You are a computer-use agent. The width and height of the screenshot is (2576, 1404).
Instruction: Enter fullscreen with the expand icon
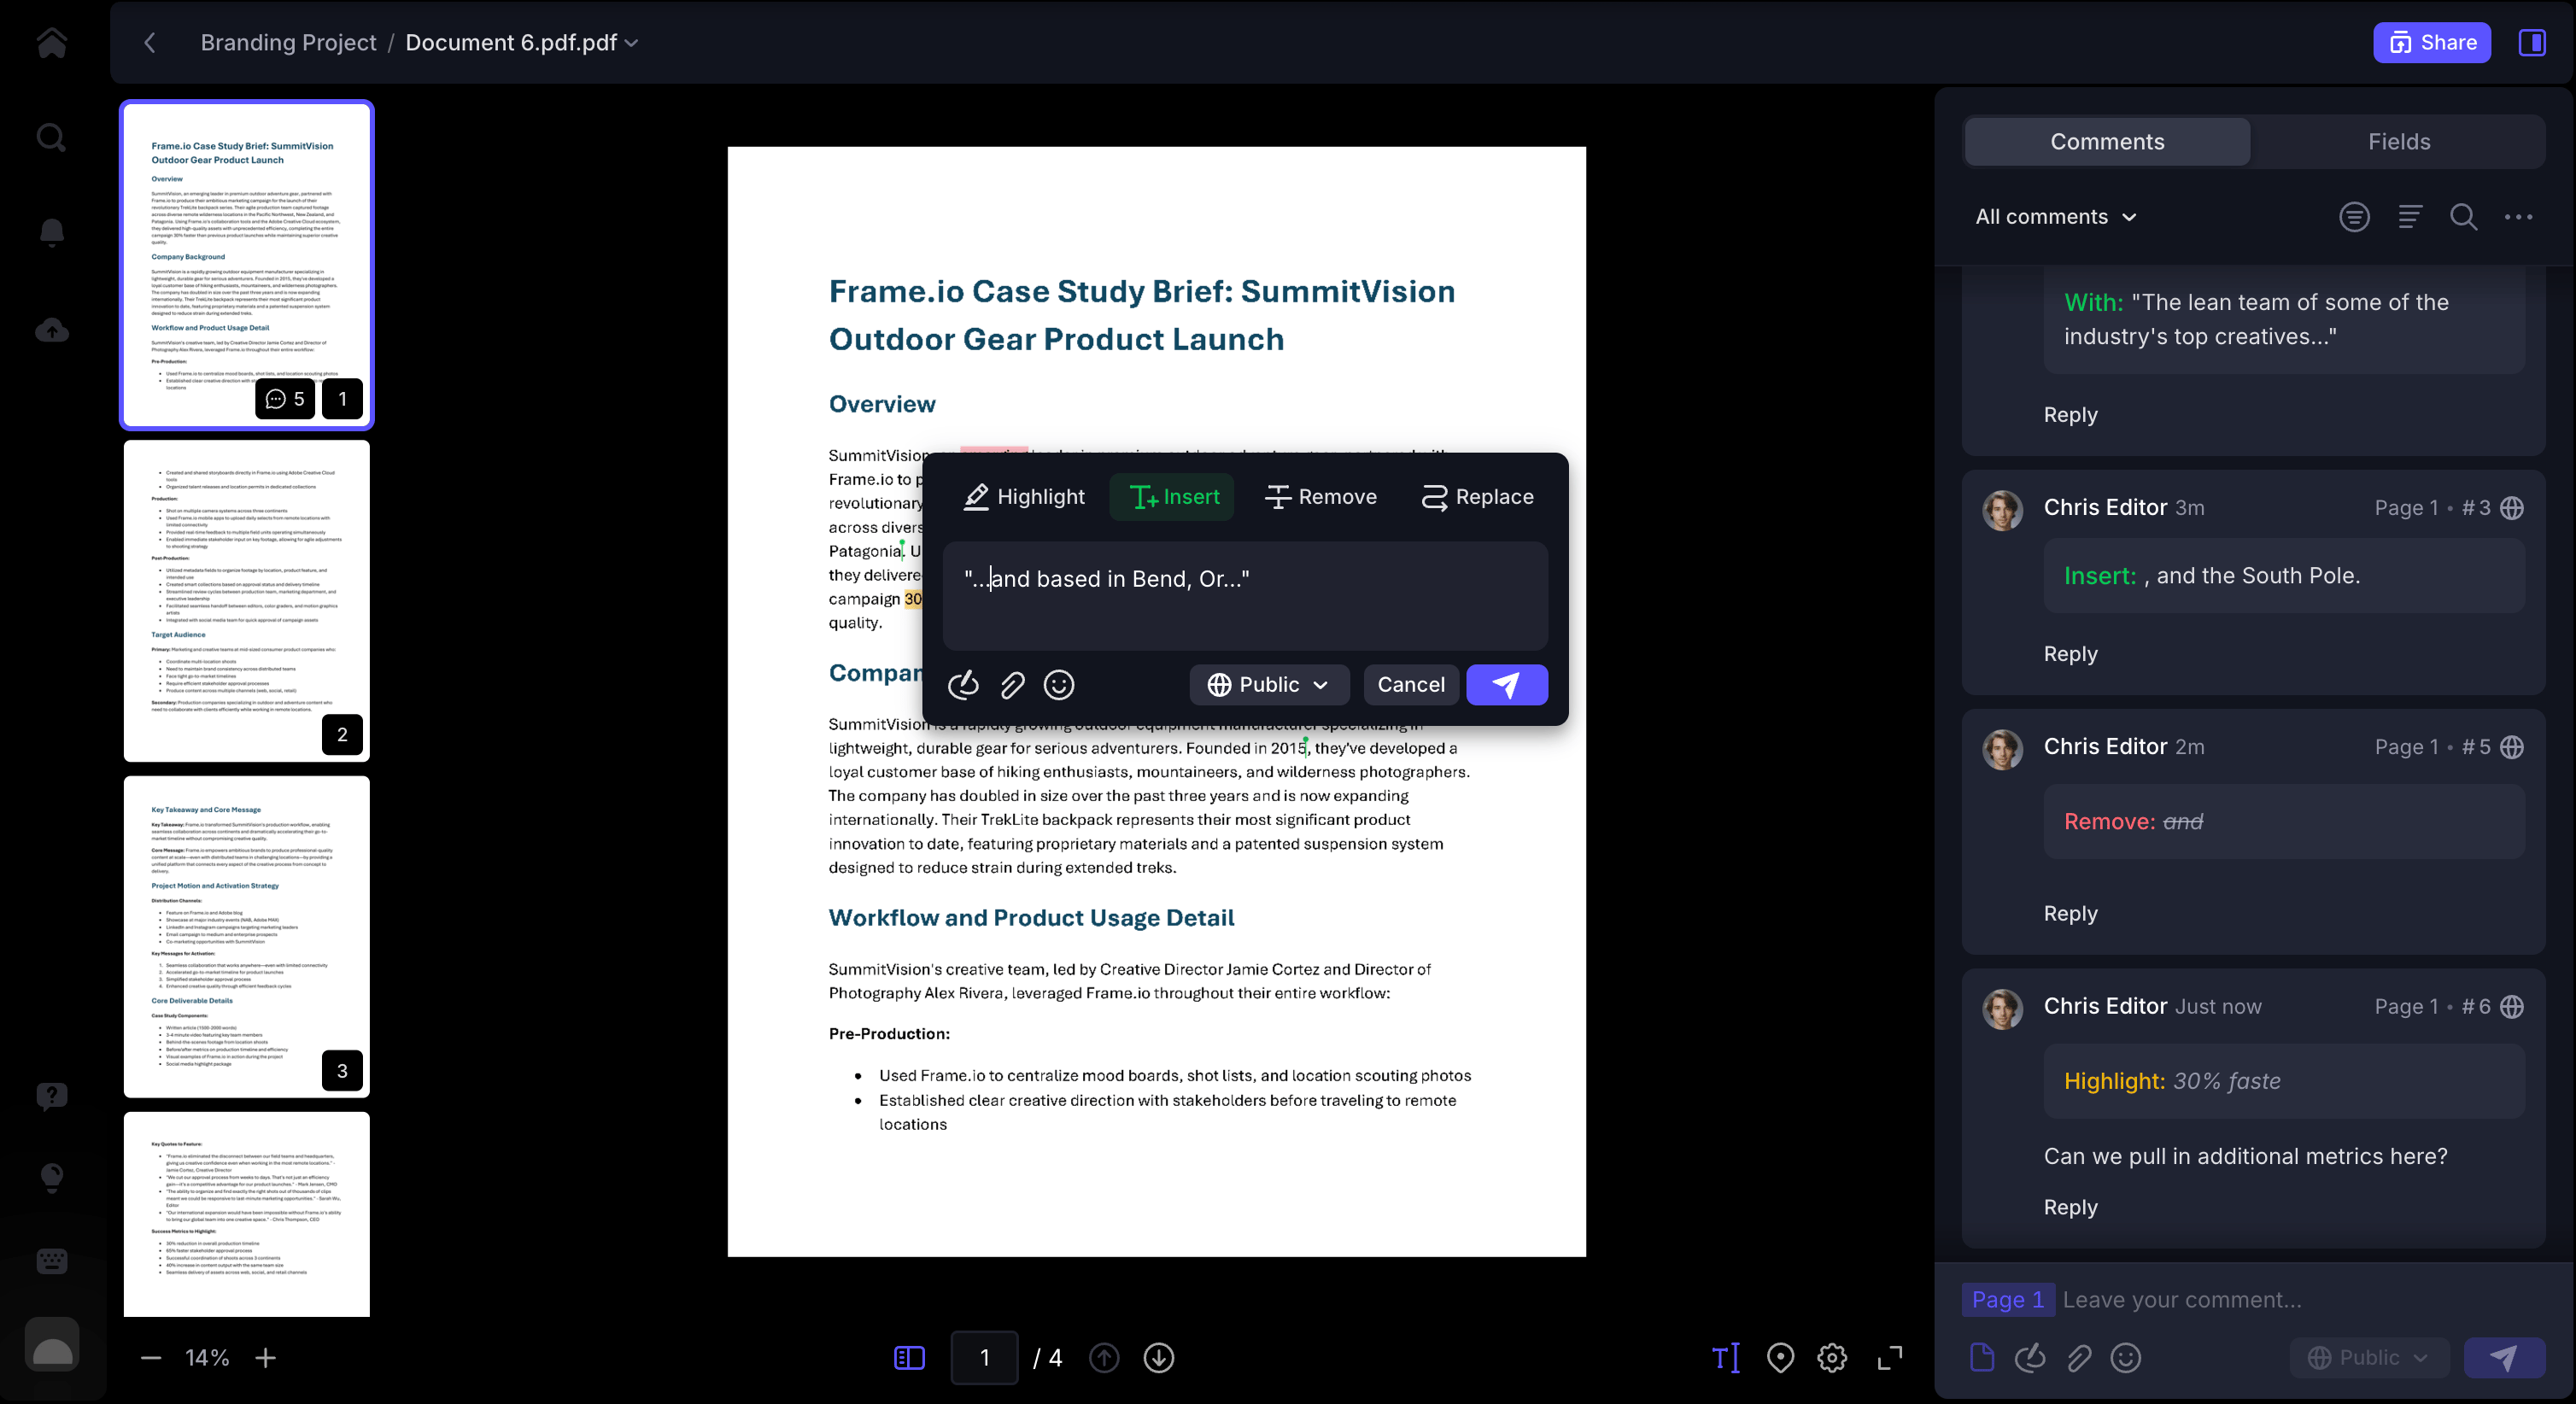tap(1889, 1358)
